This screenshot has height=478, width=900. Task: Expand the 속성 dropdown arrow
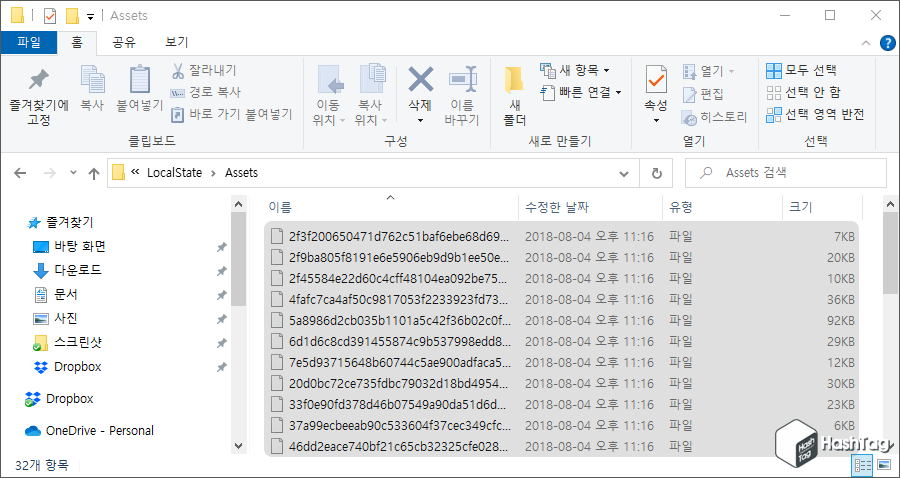pyautogui.click(x=656, y=121)
